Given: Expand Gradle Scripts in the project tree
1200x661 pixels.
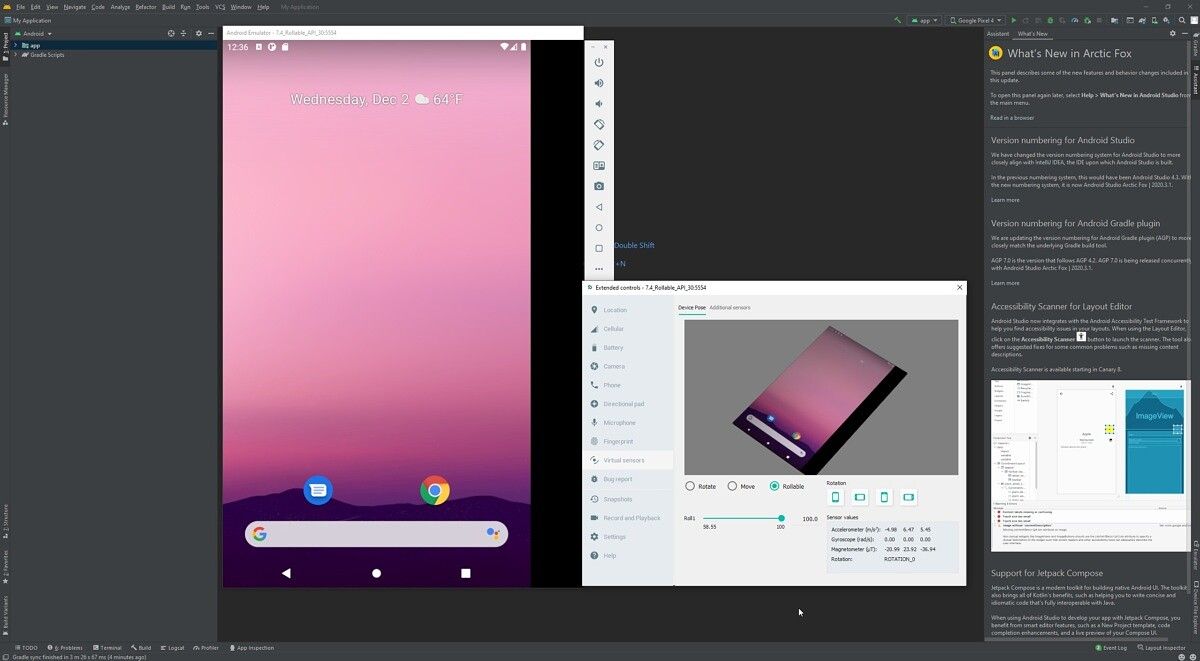Looking at the screenshot, I should click(14, 54).
